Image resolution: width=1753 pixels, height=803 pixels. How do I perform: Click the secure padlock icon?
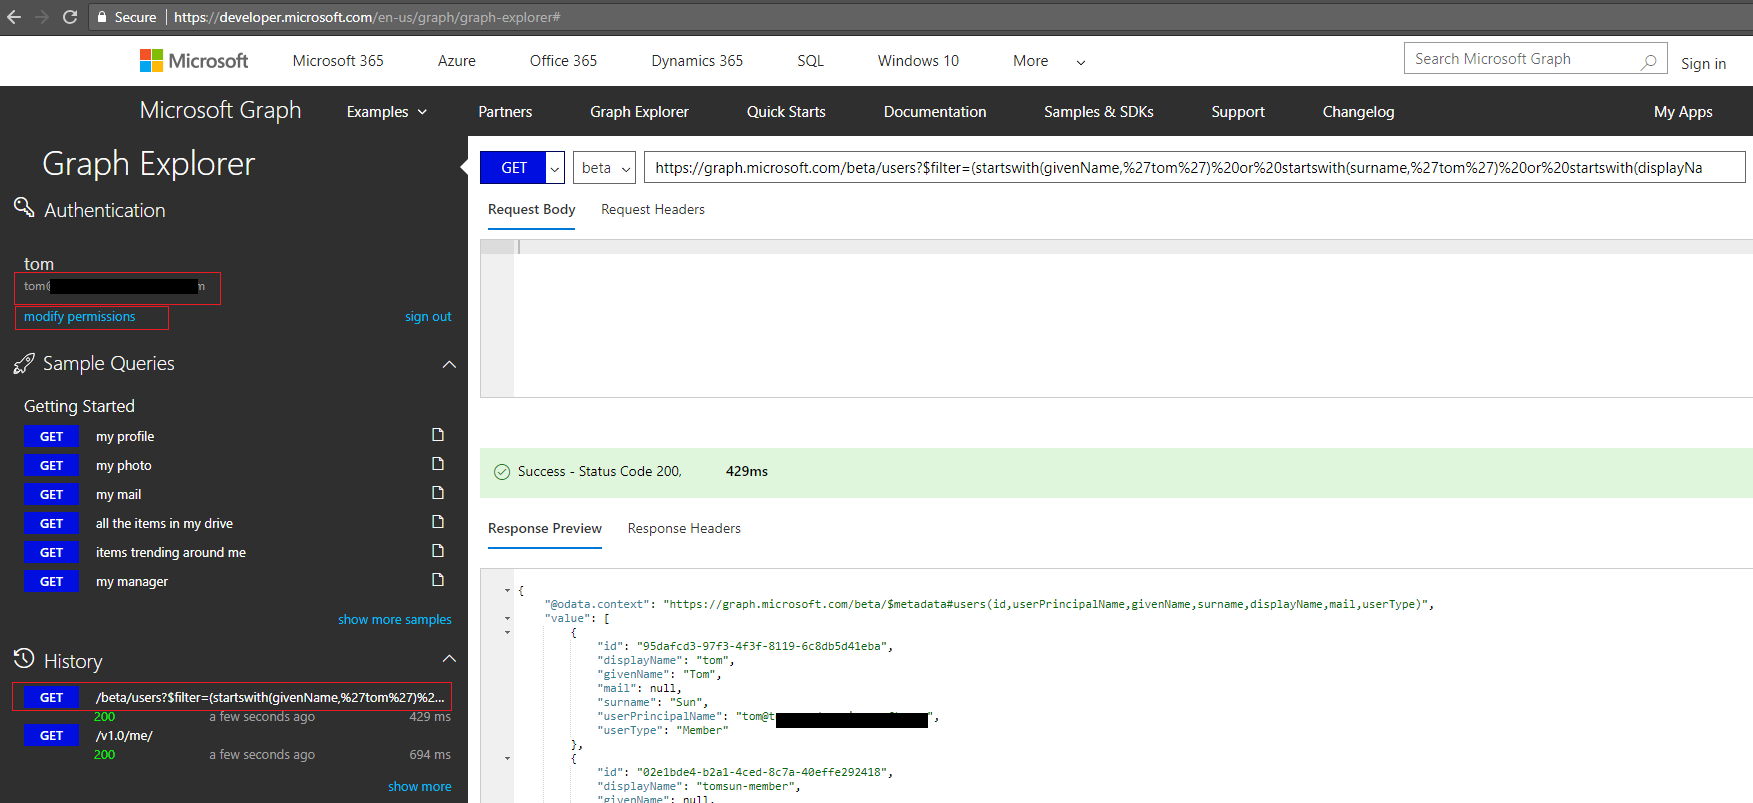click(101, 17)
